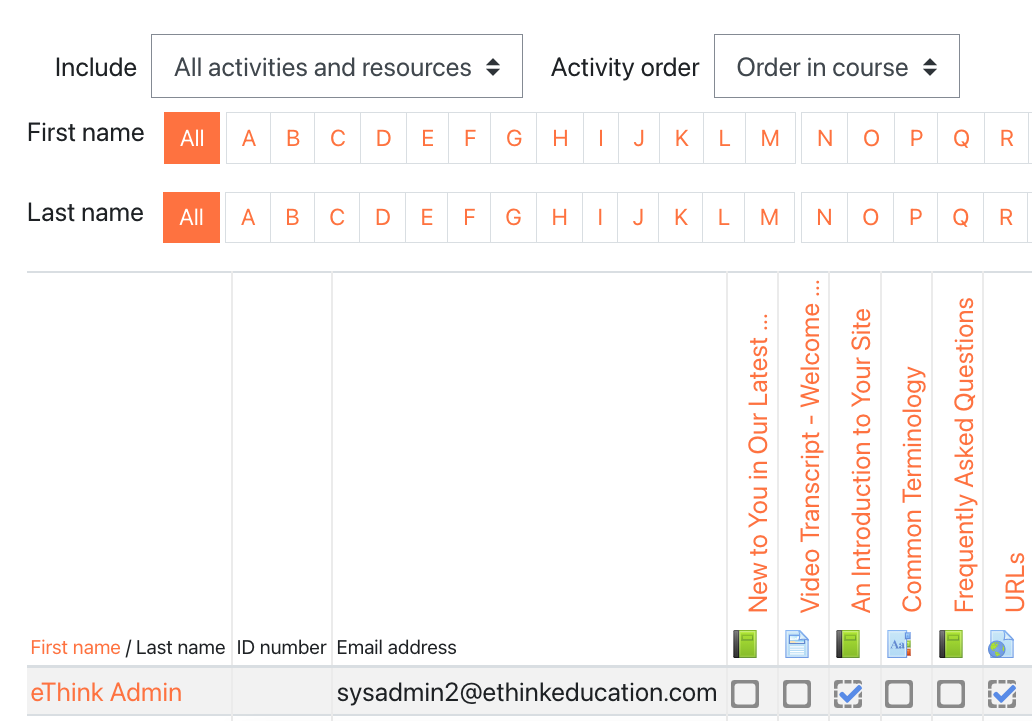Open eThink Admin user profile link
The width and height of the screenshot is (1032, 721).
(106, 692)
